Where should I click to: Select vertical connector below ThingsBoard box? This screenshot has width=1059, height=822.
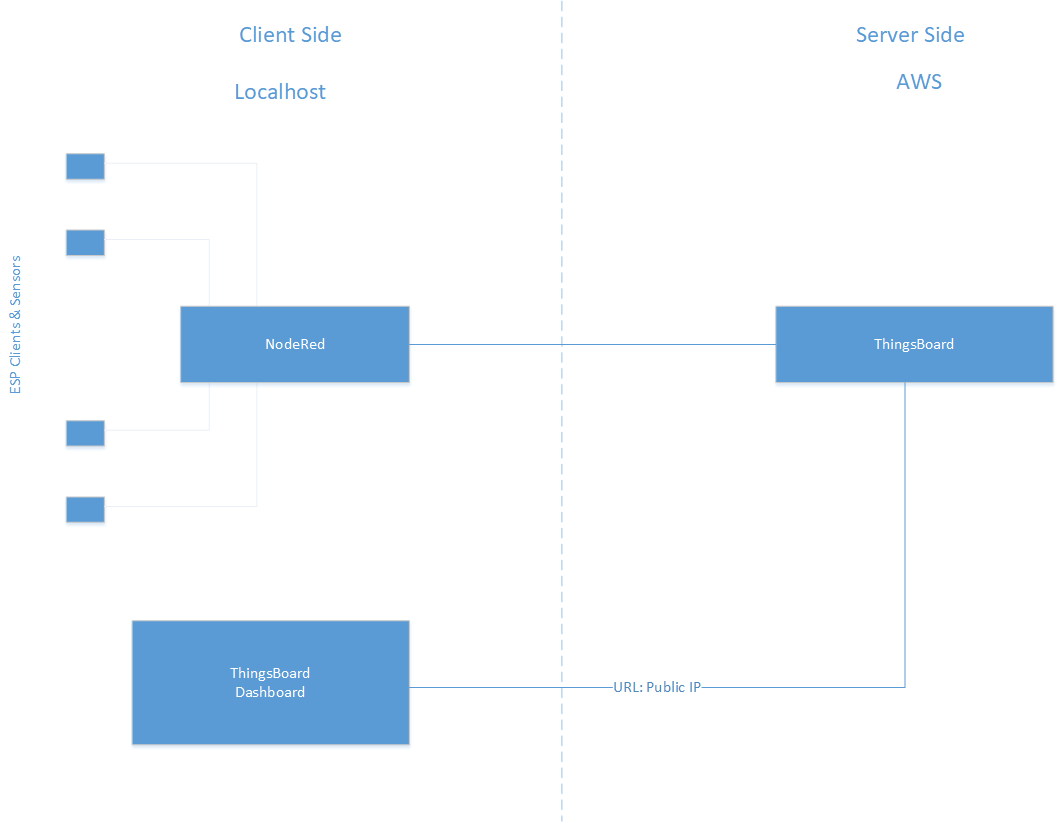[905, 535]
